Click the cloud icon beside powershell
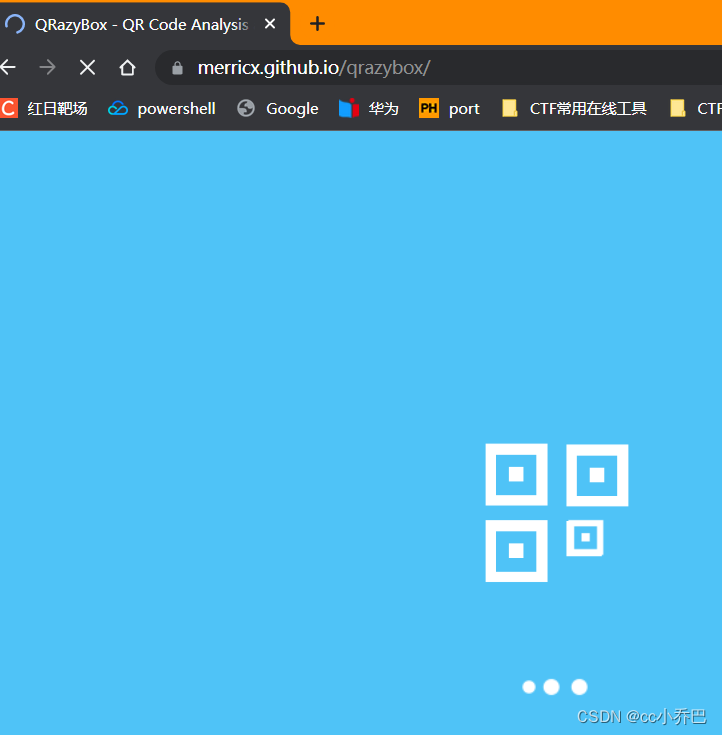 (x=118, y=109)
